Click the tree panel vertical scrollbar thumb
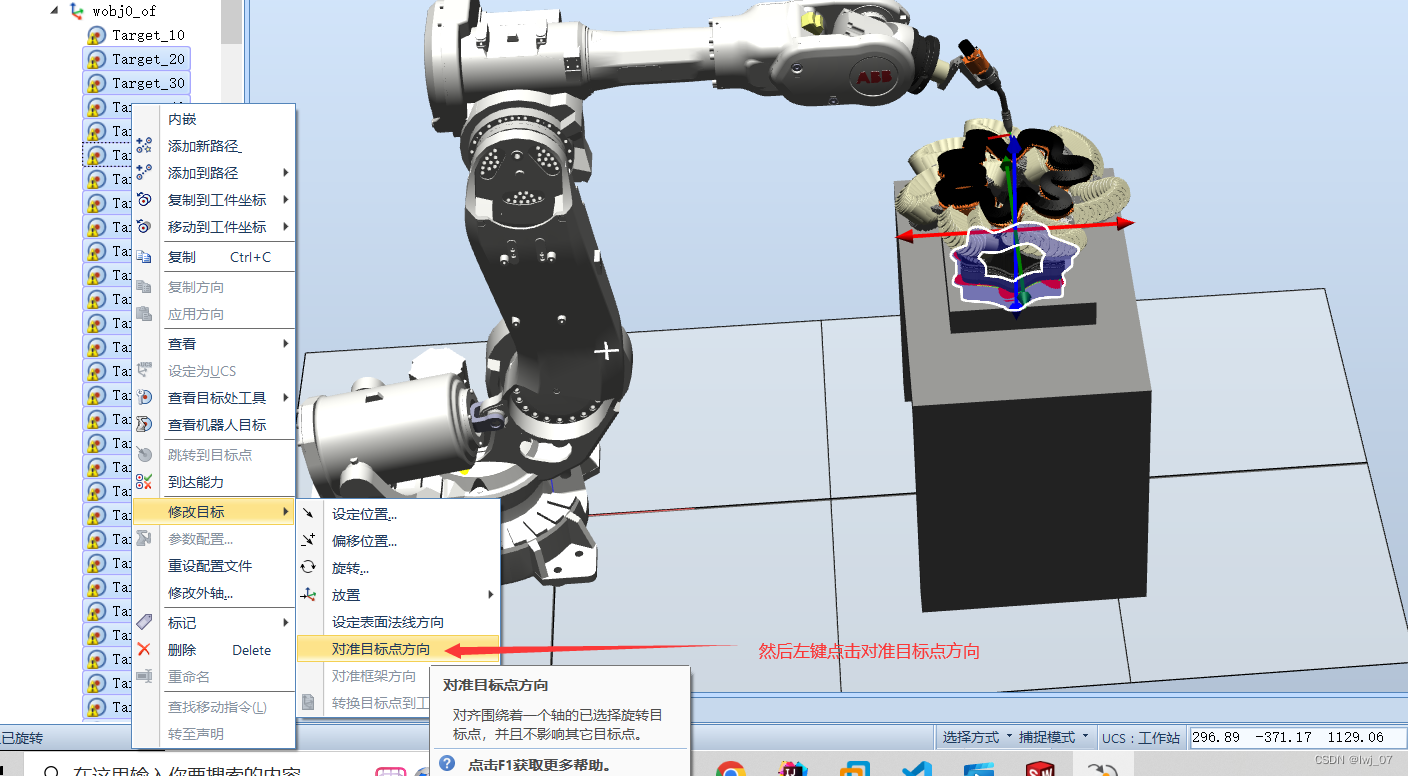 pyautogui.click(x=232, y=20)
